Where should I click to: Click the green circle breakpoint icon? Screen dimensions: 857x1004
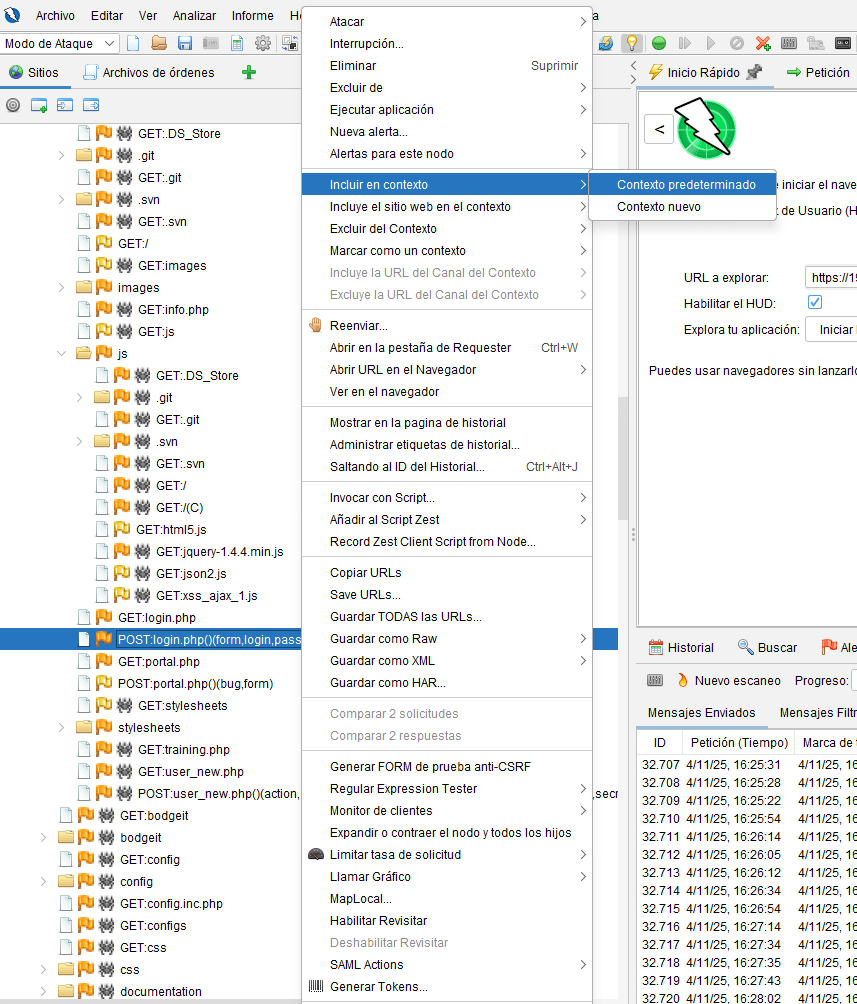659,43
